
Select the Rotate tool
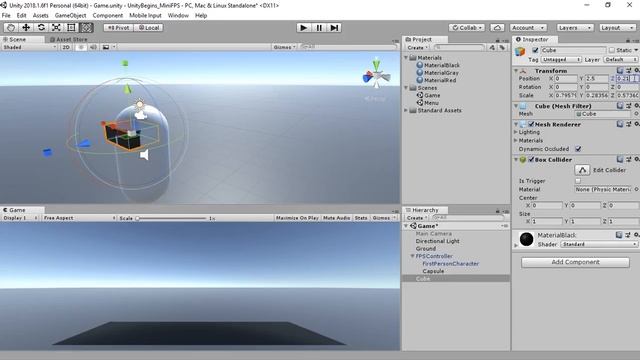[x=41, y=27]
